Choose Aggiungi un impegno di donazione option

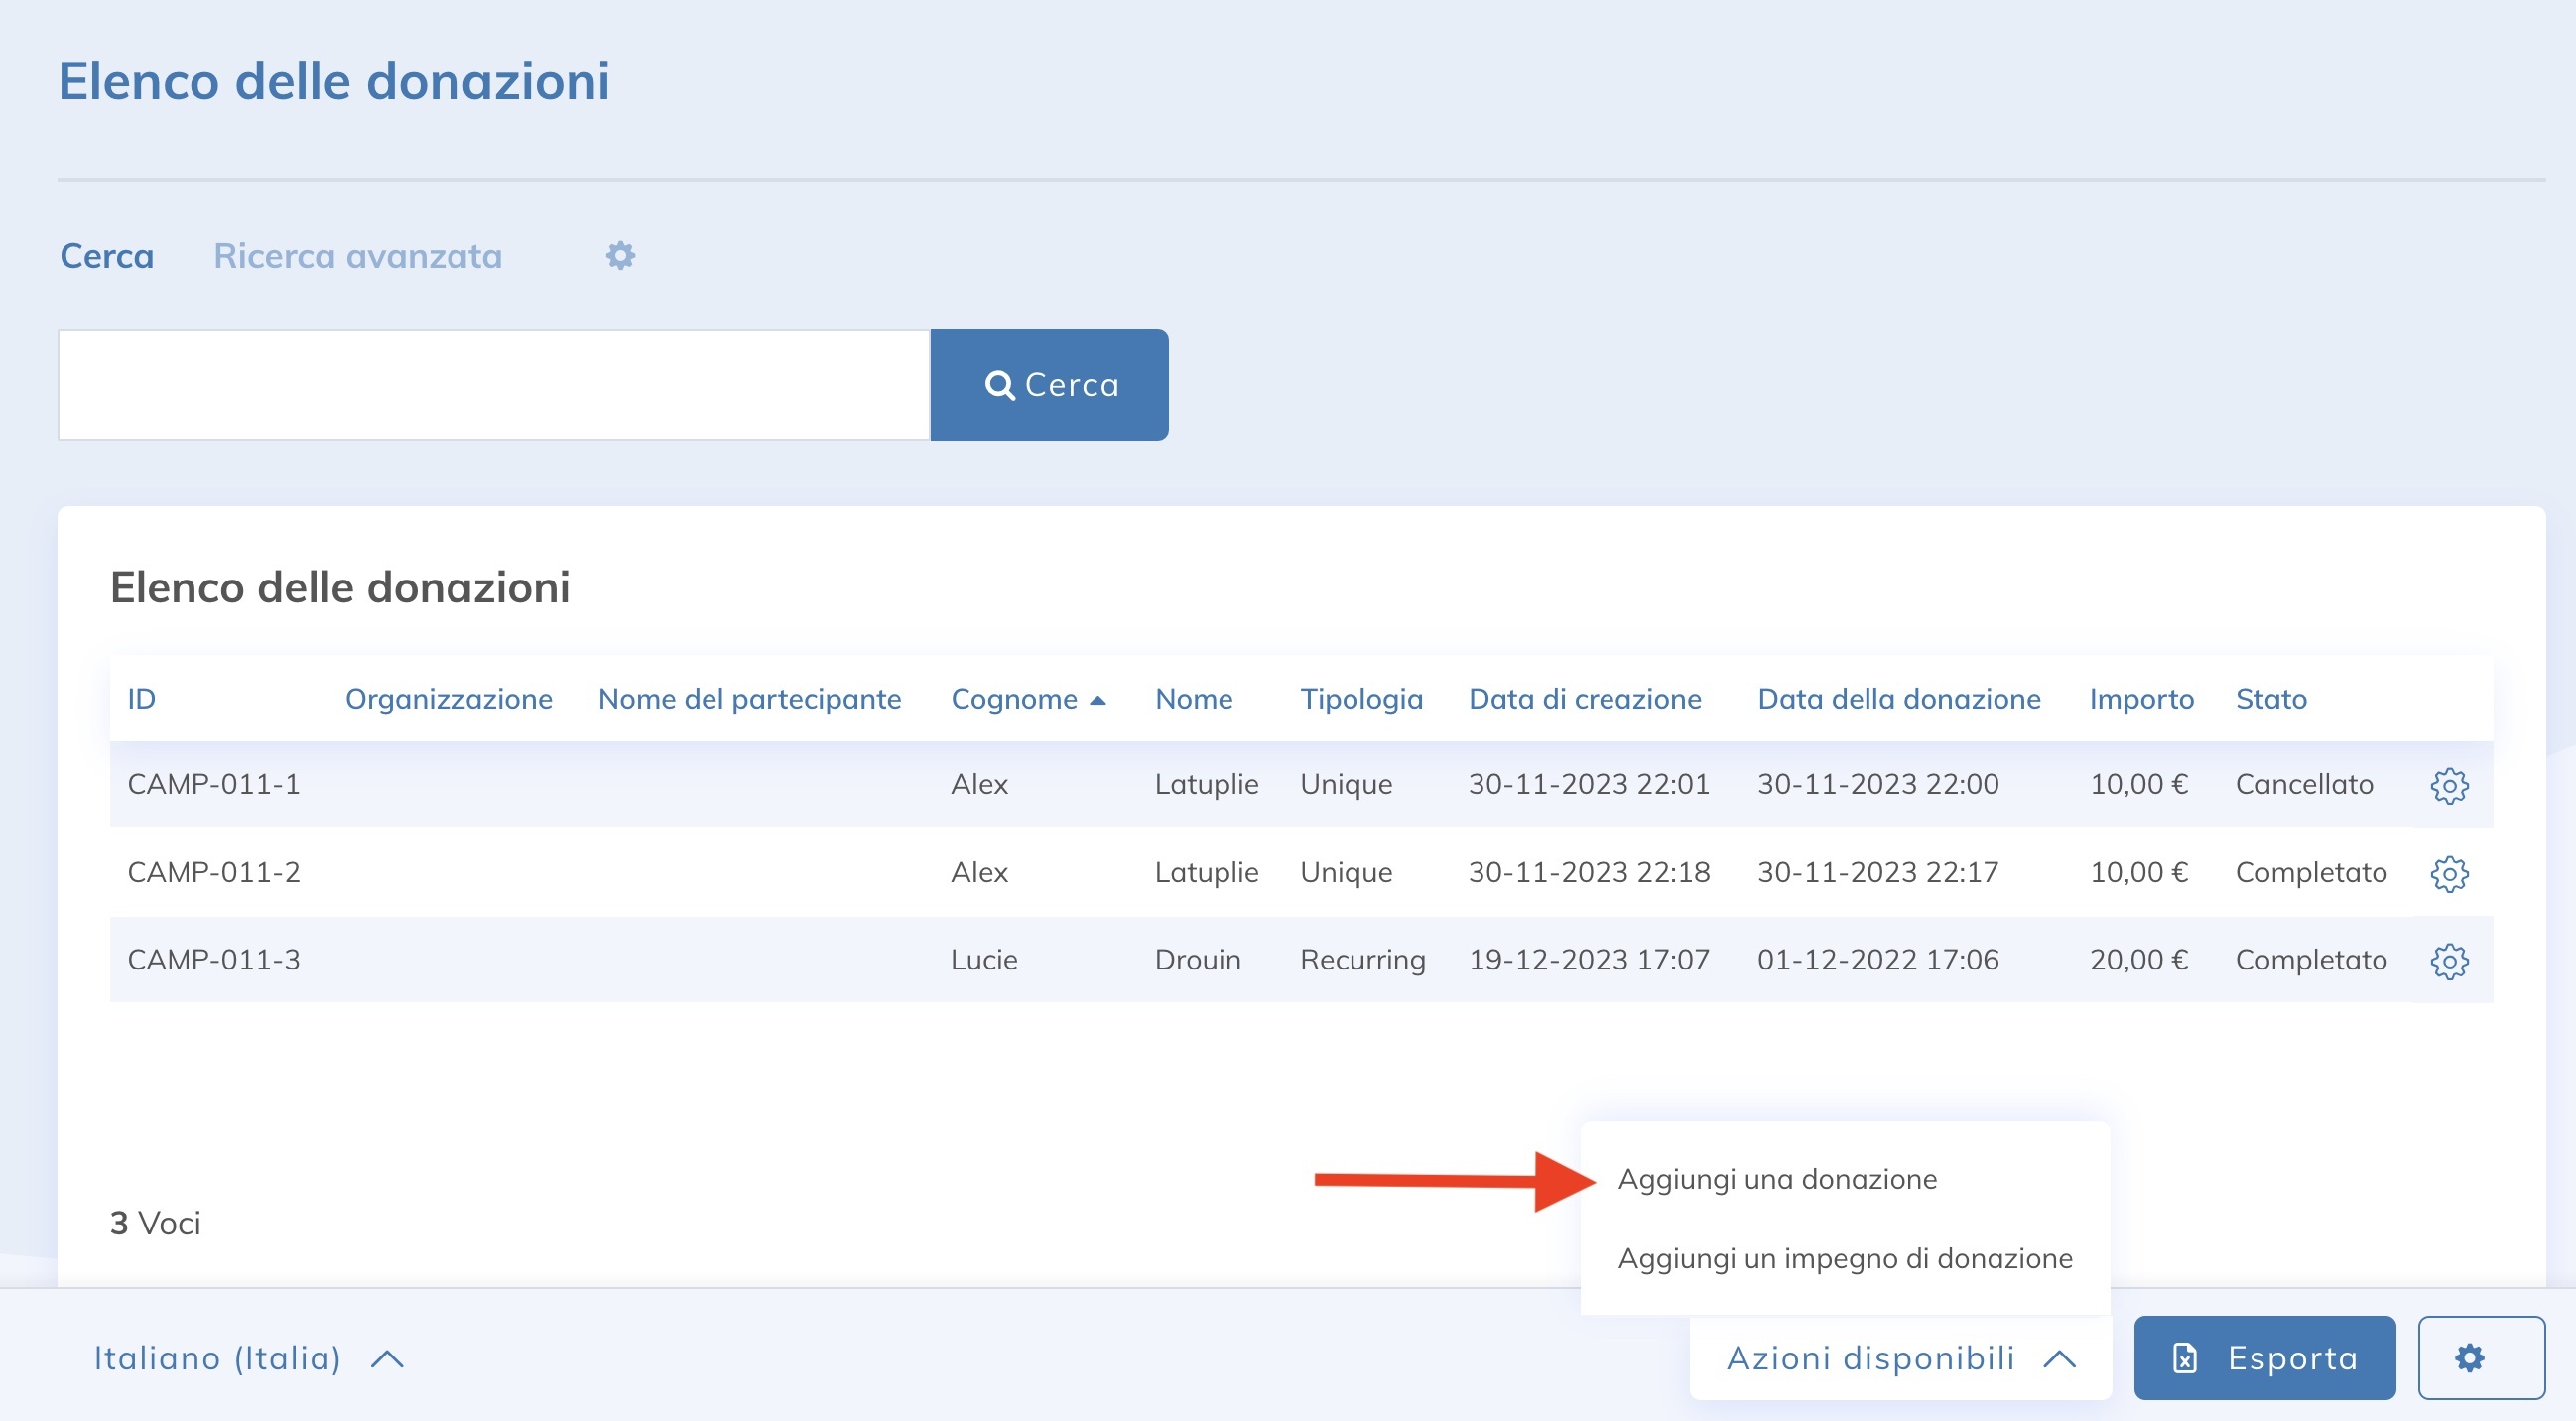[1846, 1258]
